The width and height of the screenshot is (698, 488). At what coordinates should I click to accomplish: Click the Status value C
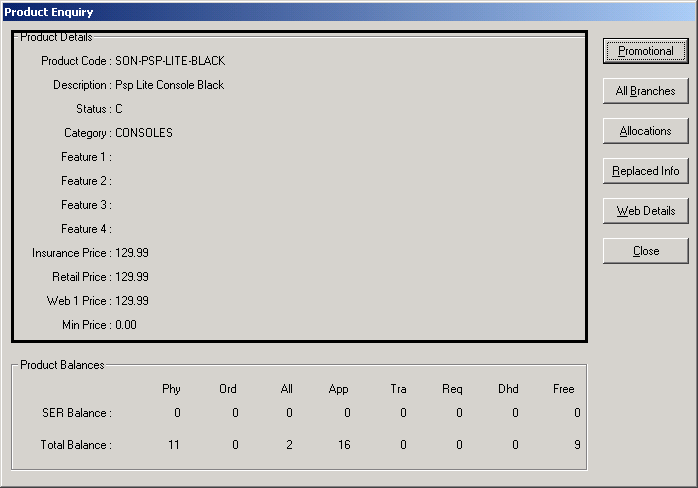pyautogui.click(x=119, y=109)
